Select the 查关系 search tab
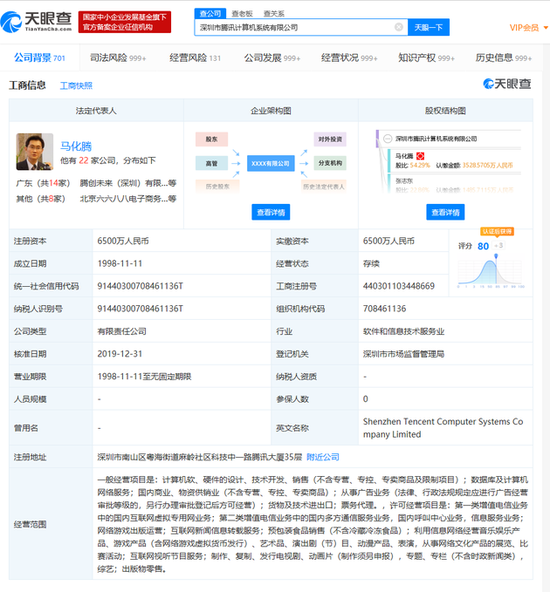 coord(274,14)
